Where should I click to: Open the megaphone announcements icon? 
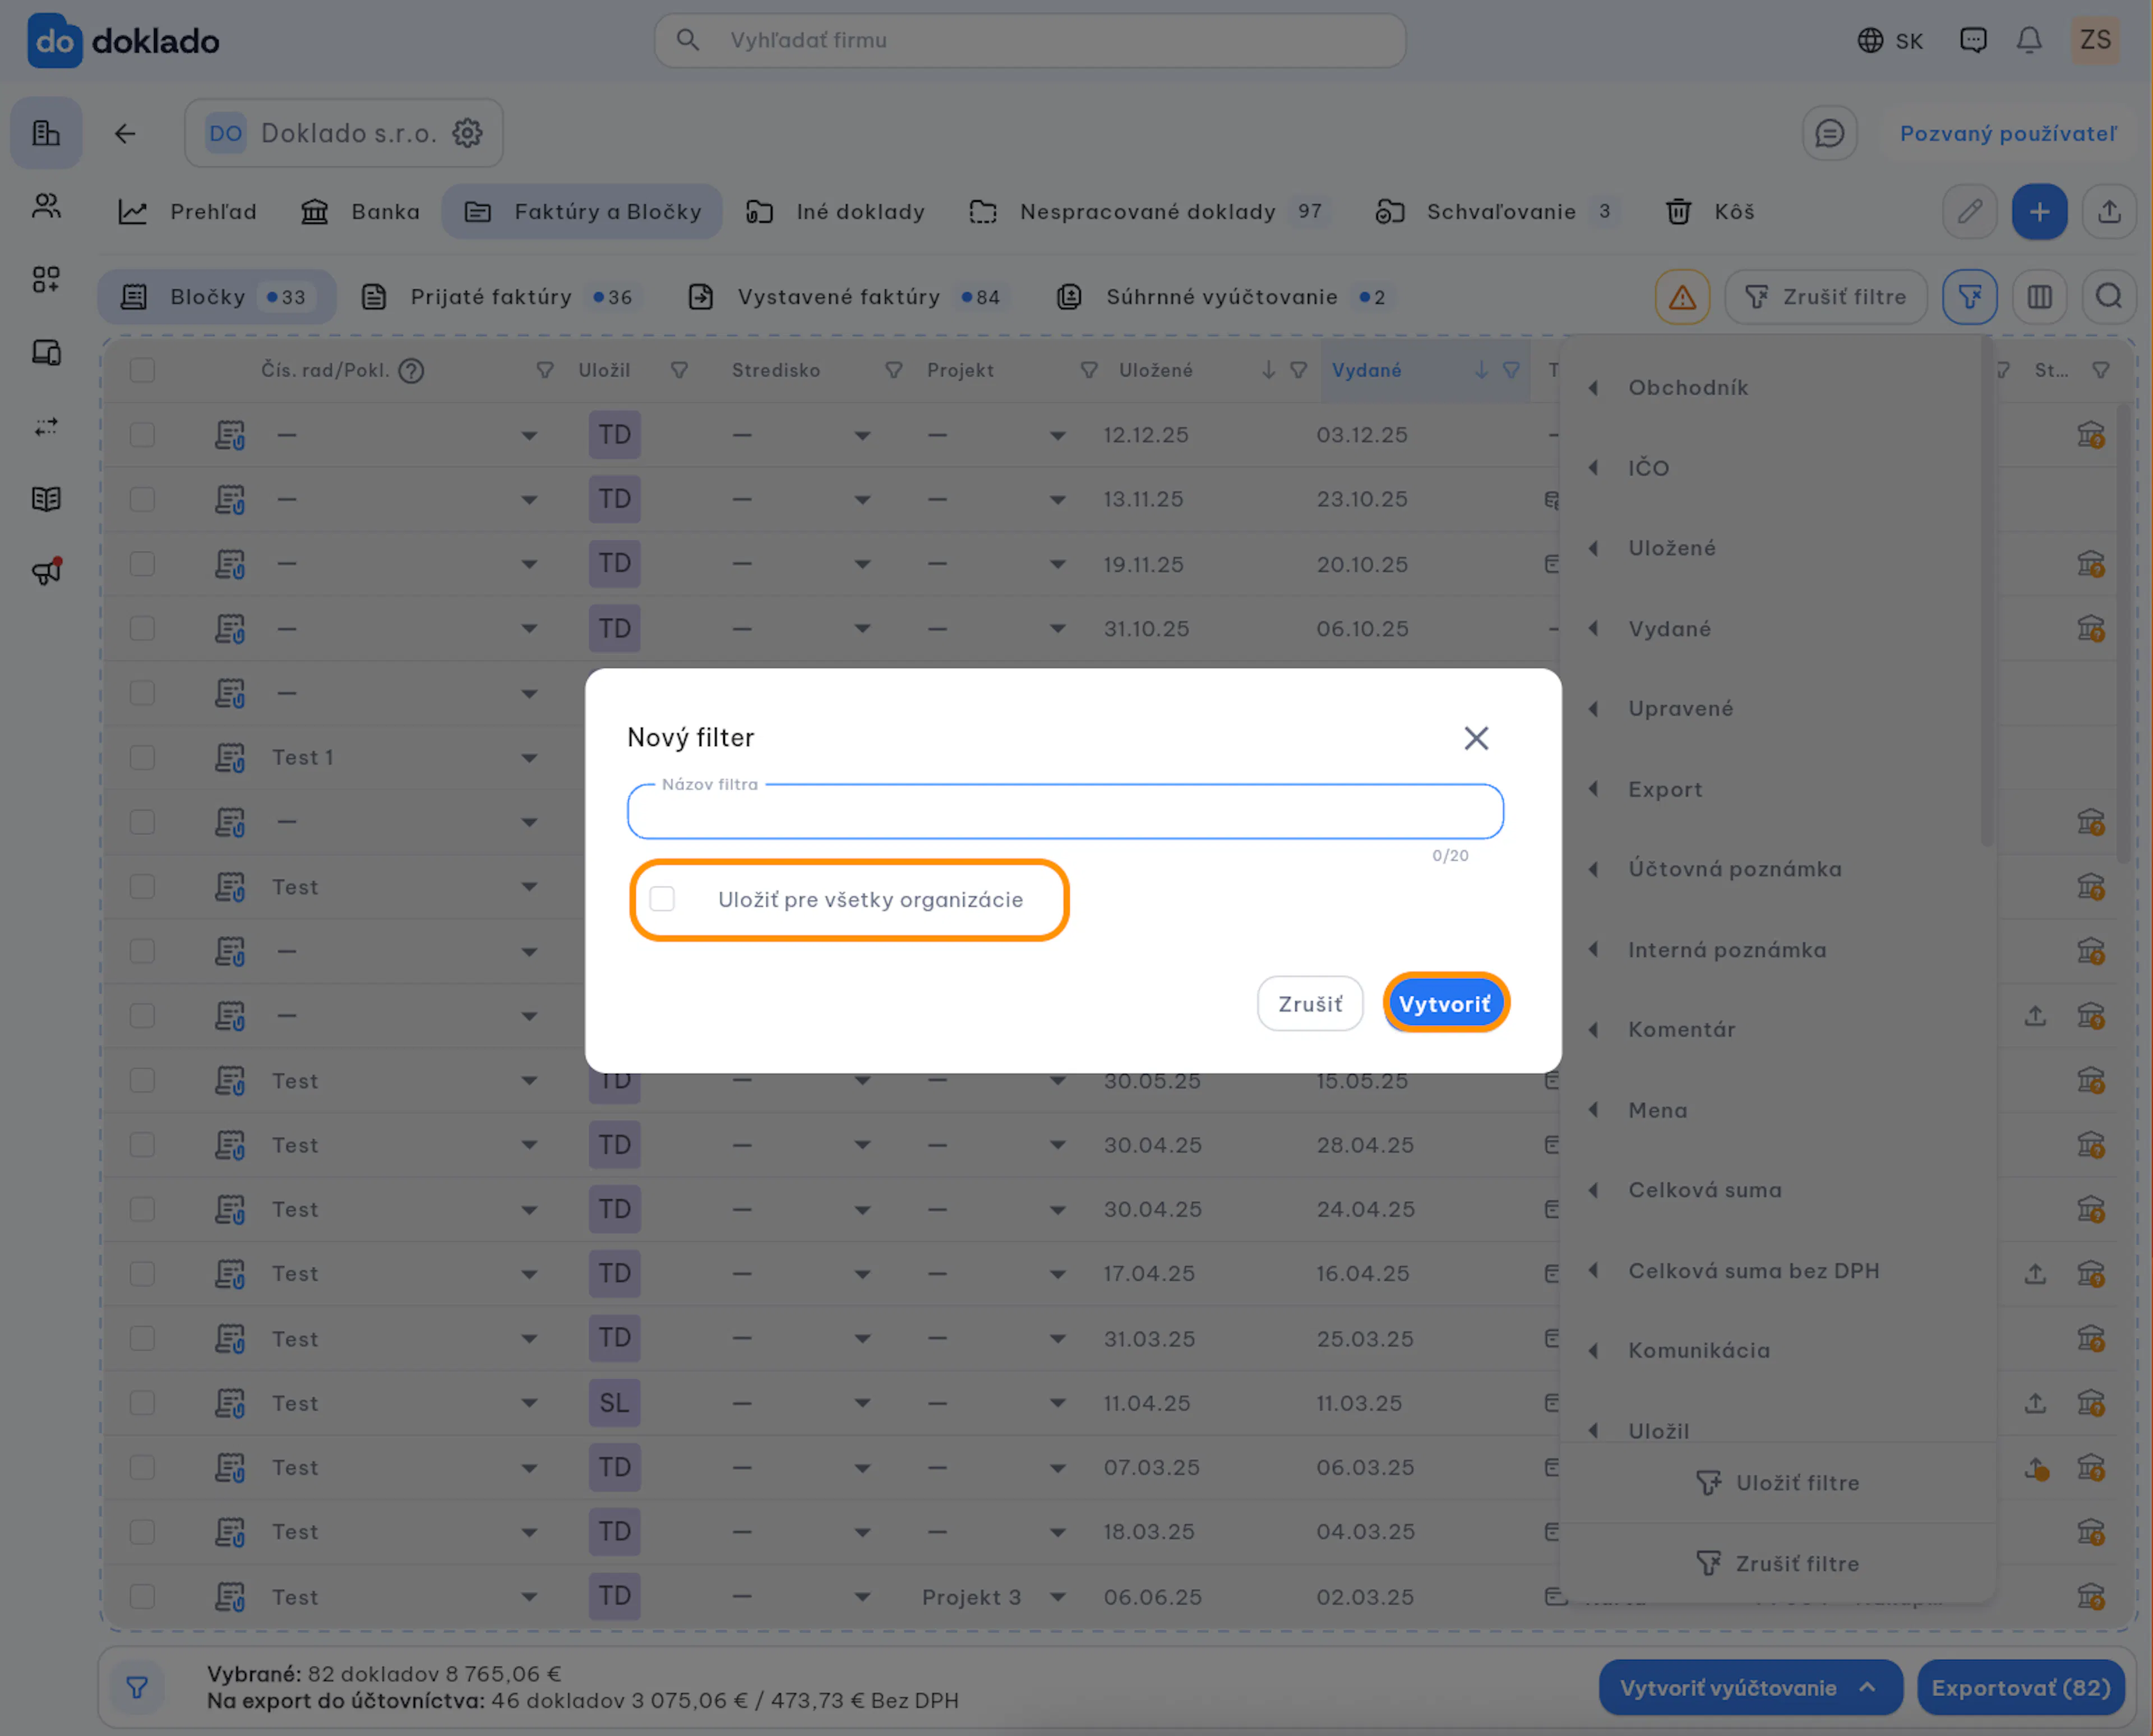tap(46, 572)
